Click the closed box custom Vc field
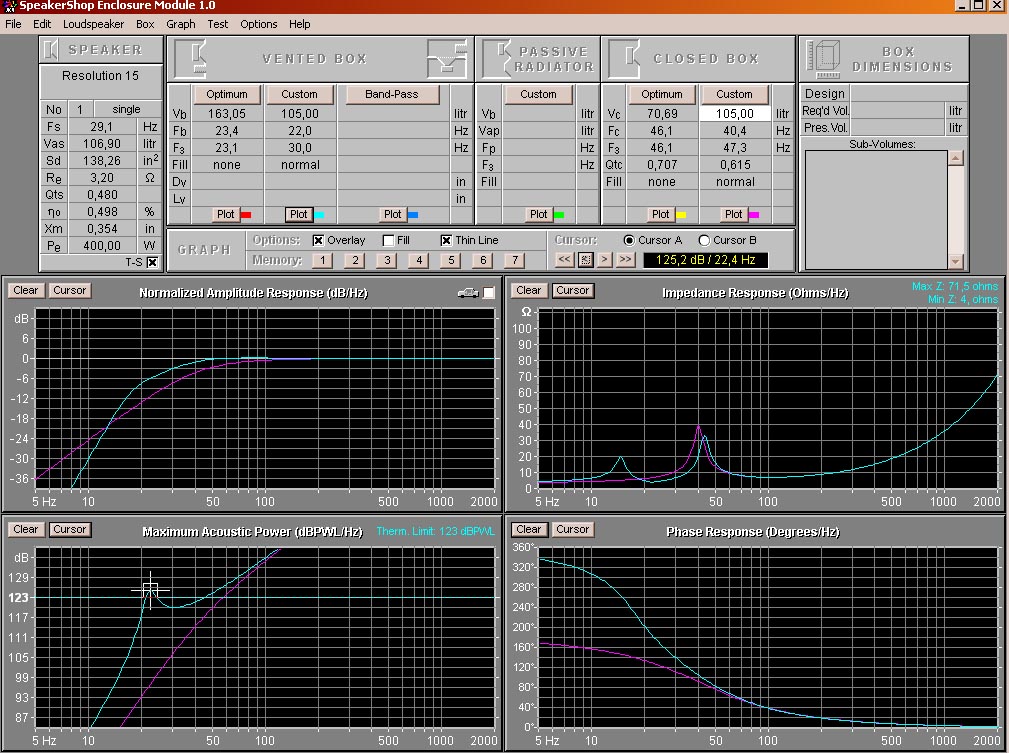 (734, 114)
